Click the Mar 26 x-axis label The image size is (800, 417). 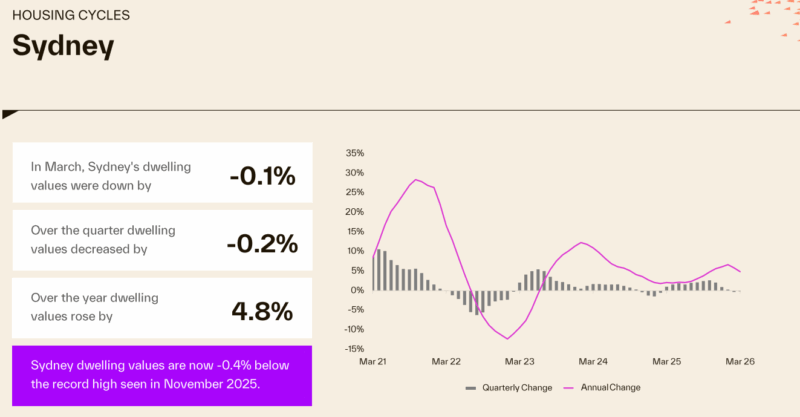[x=740, y=361]
